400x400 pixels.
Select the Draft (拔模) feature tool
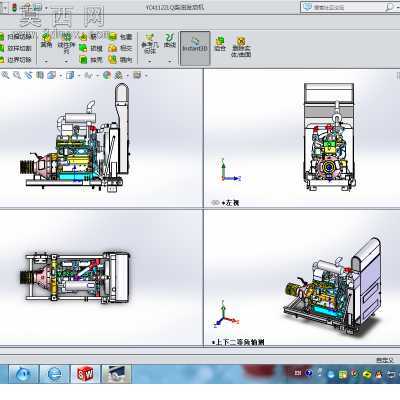point(91,48)
